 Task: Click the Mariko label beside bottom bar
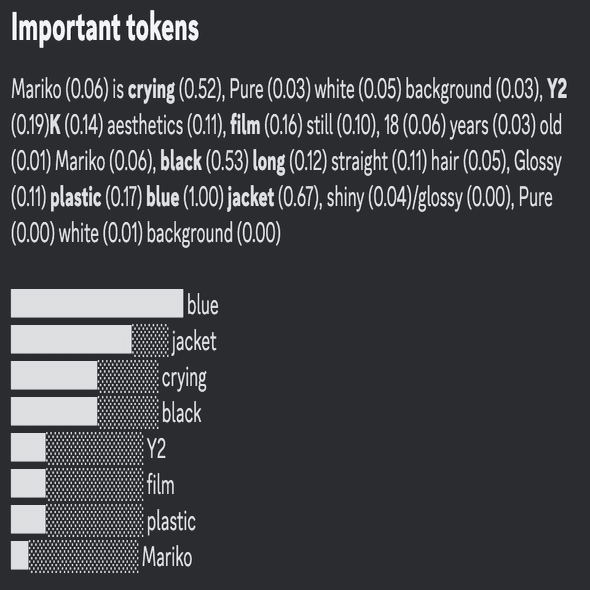167,557
